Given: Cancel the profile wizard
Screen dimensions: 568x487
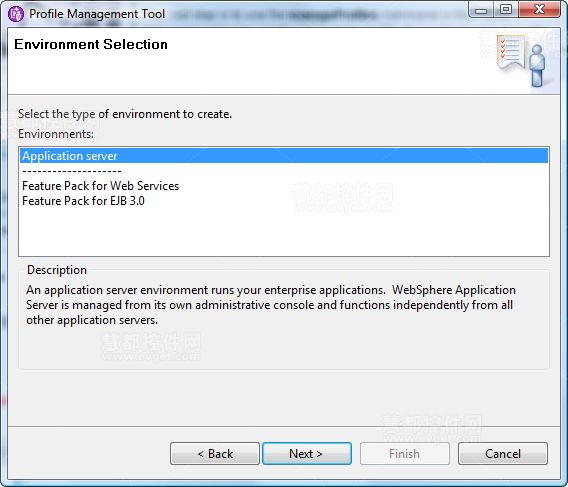Looking at the screenshot, I should [x=503, y=454].
